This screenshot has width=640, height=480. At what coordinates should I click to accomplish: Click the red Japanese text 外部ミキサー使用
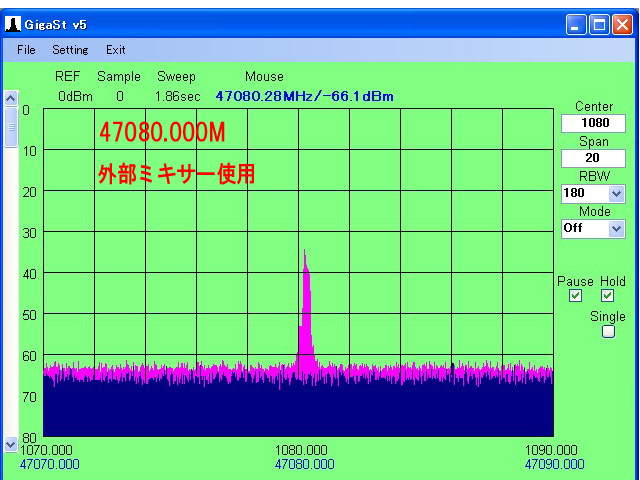click(x=176, y=174)
